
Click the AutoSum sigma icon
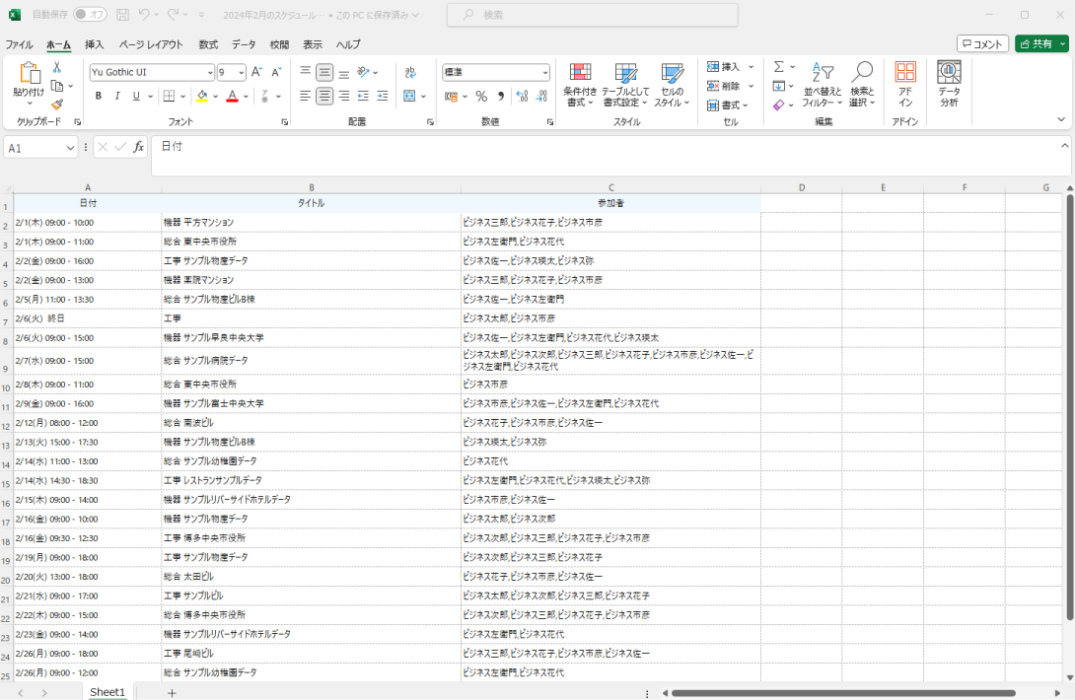coord(779,67)
